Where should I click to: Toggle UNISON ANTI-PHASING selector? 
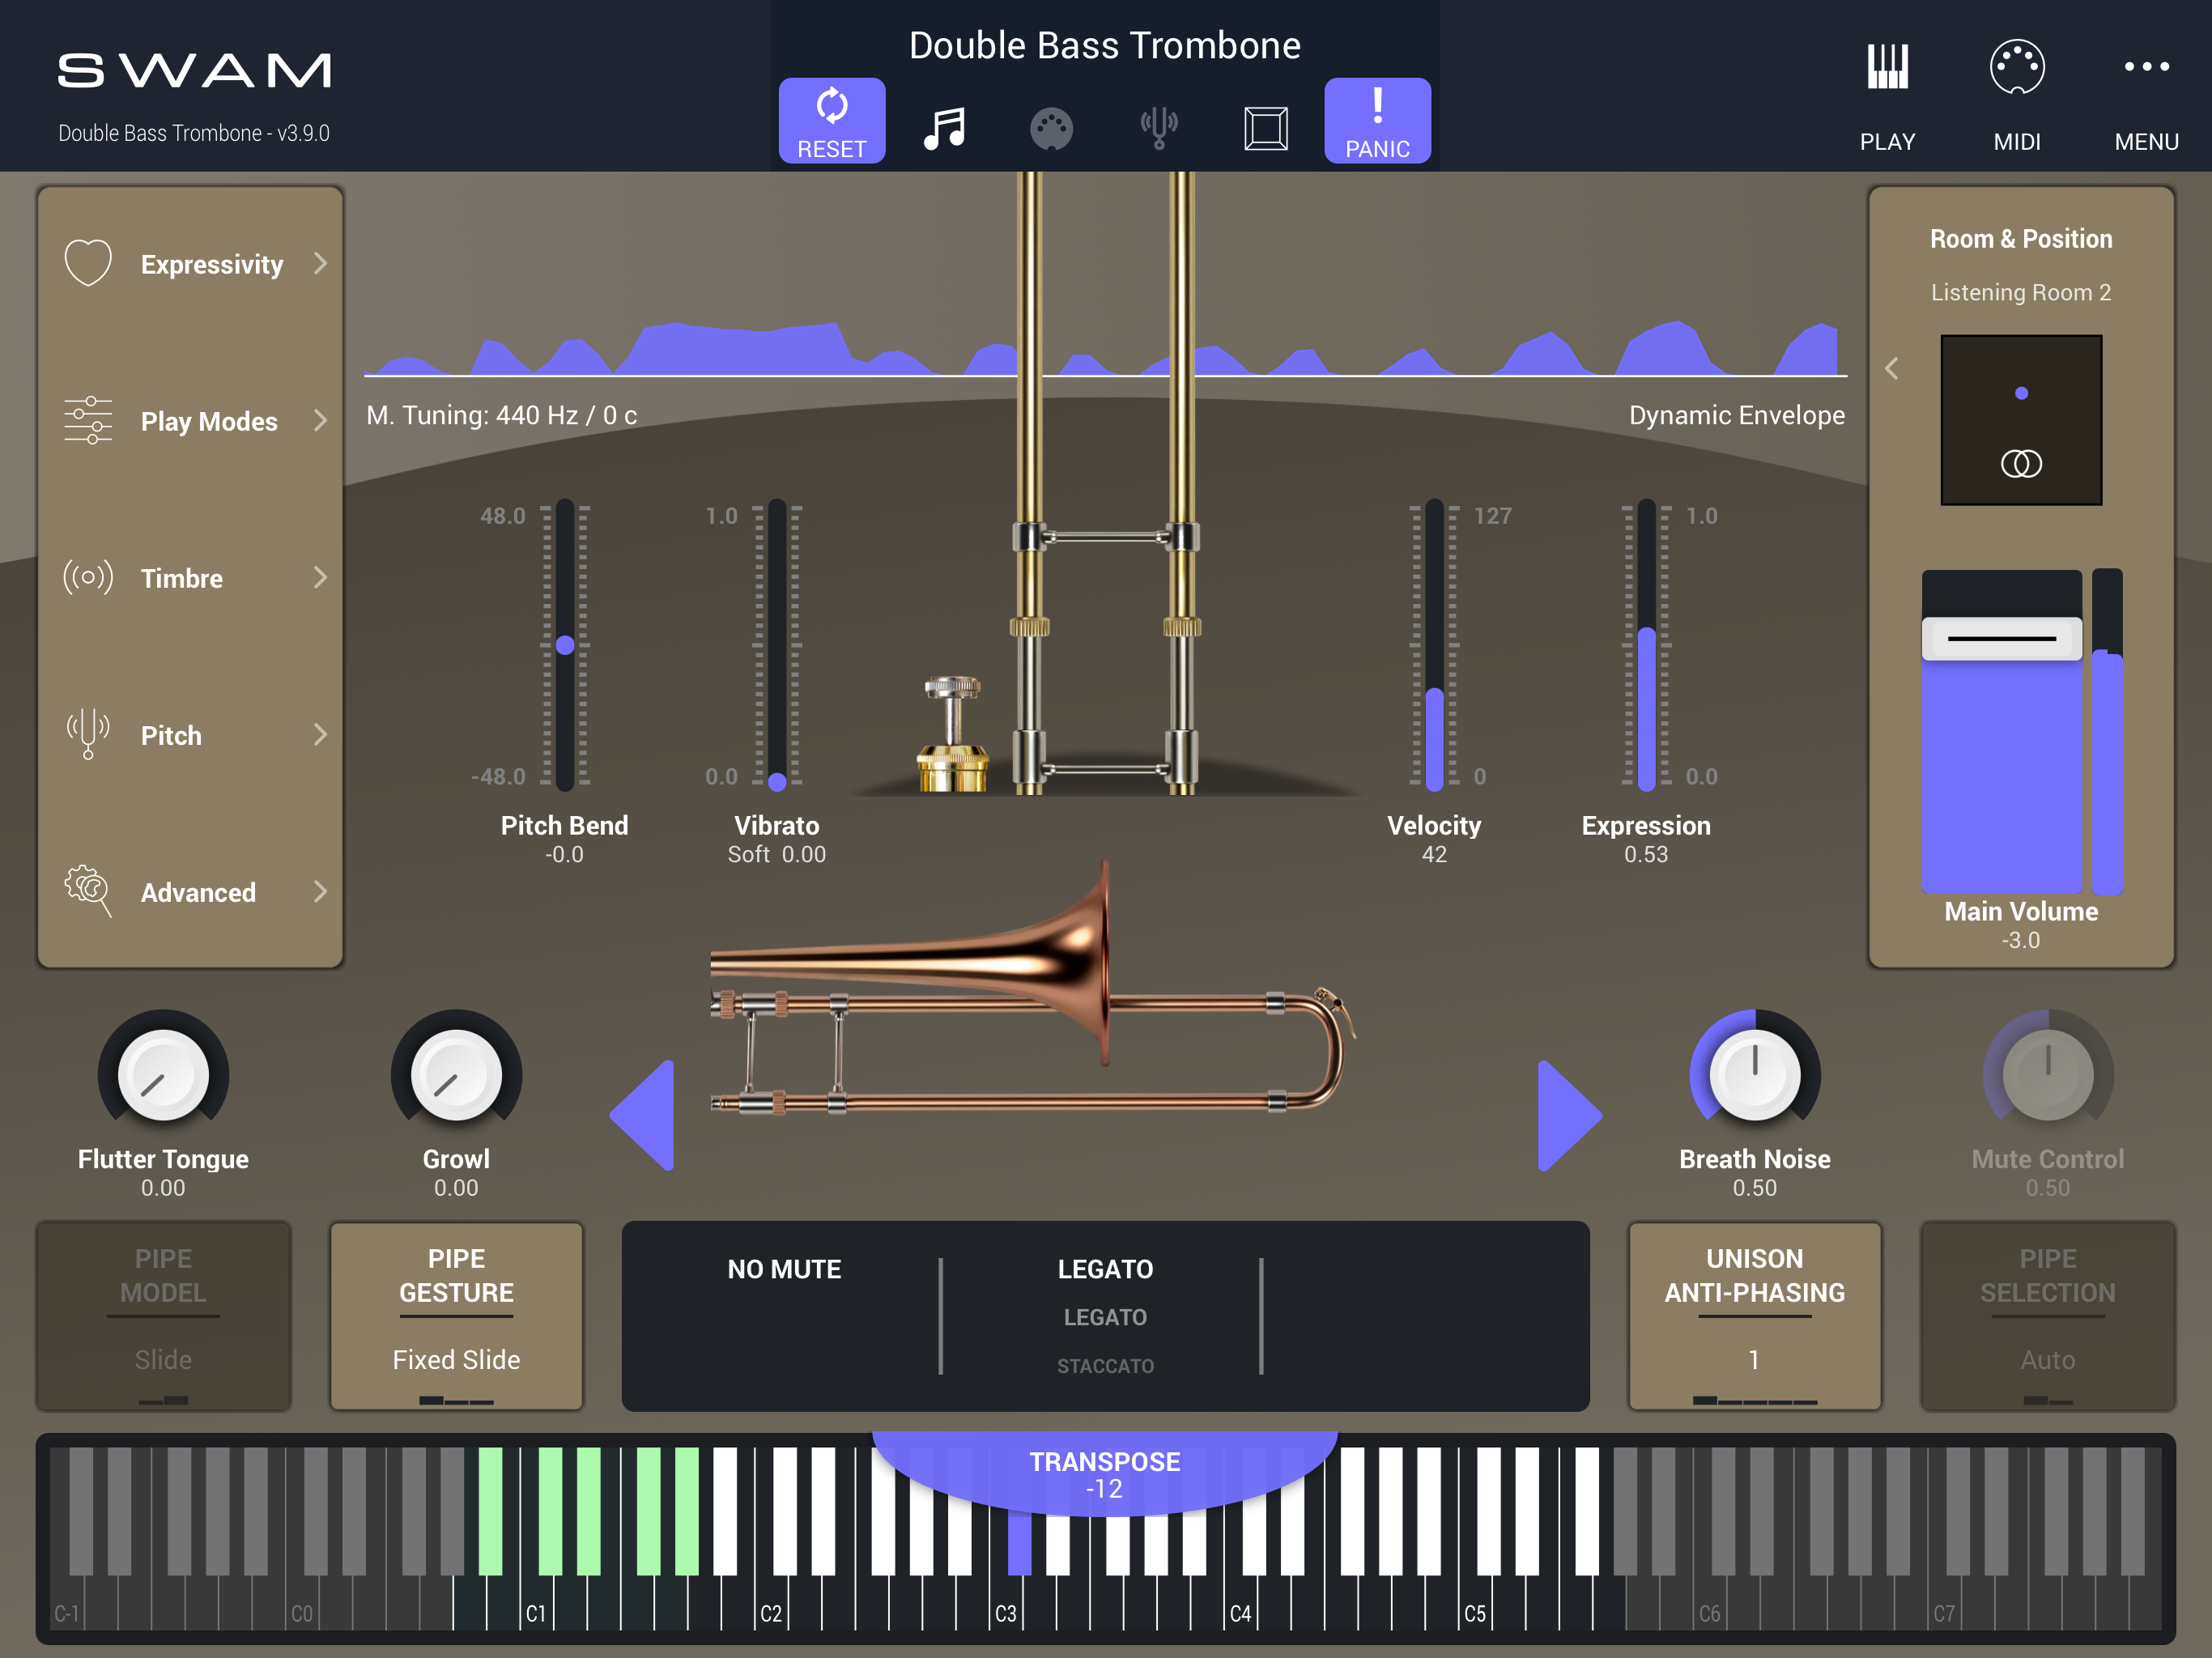tap(1754, 1316)
